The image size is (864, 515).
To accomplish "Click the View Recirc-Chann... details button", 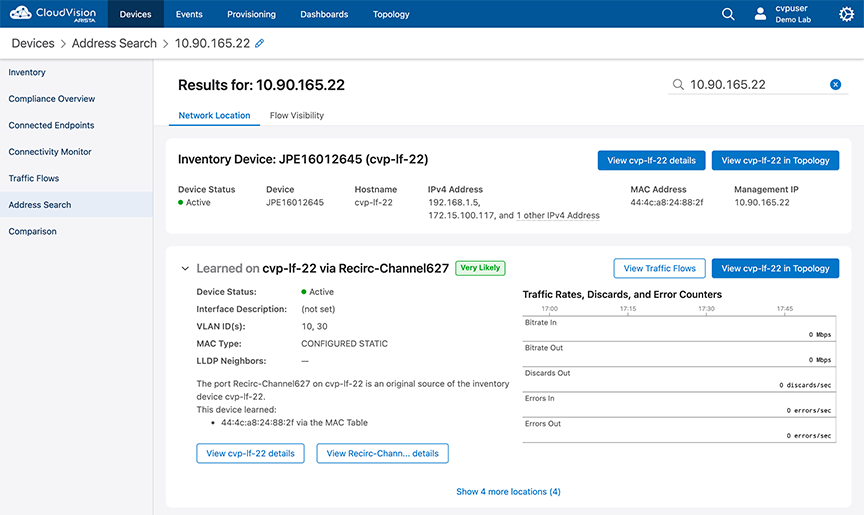I will (x=382, y=453).
